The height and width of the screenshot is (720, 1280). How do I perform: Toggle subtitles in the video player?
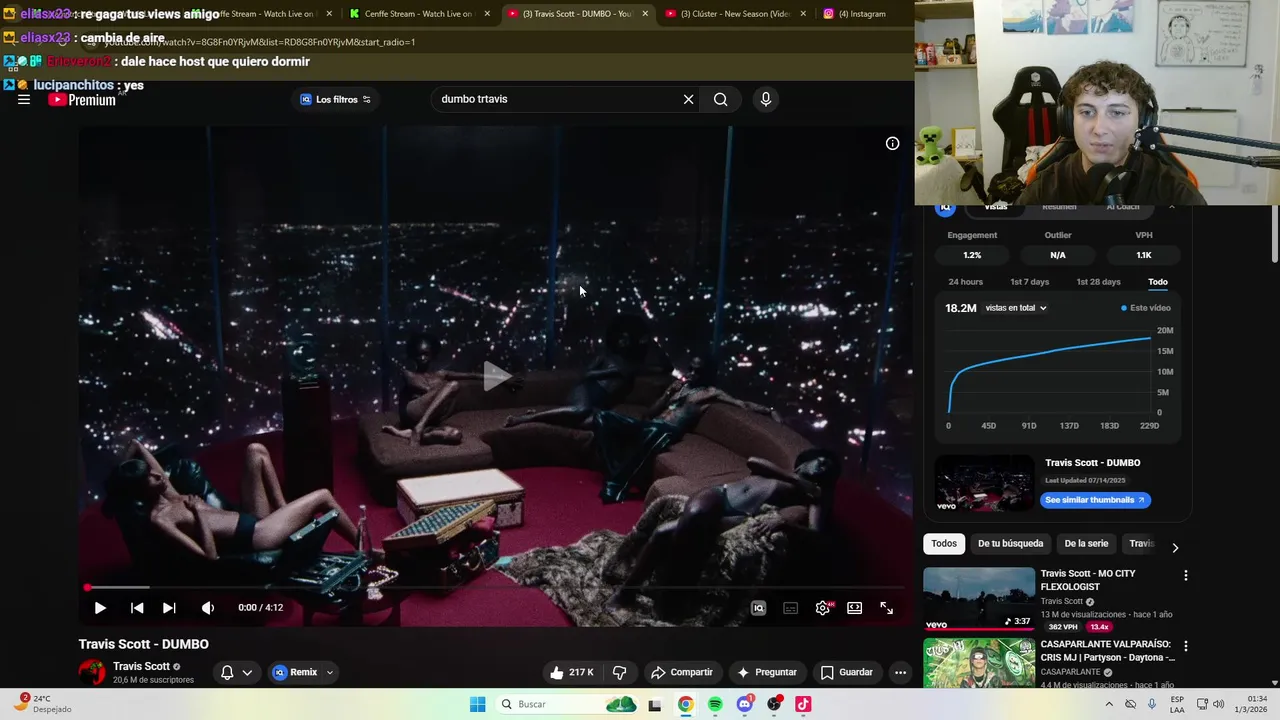790,608
